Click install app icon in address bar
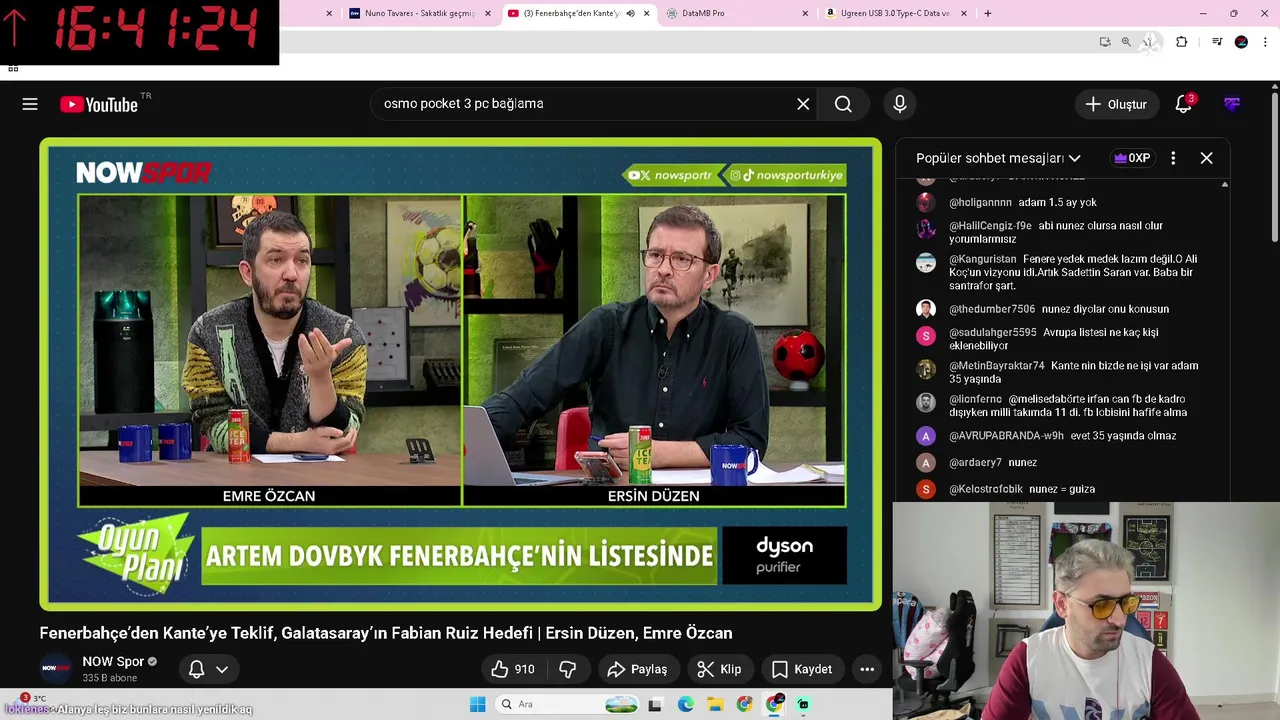The height and width of the screenshot is (720, 1280). click(x=1105, y=42)
